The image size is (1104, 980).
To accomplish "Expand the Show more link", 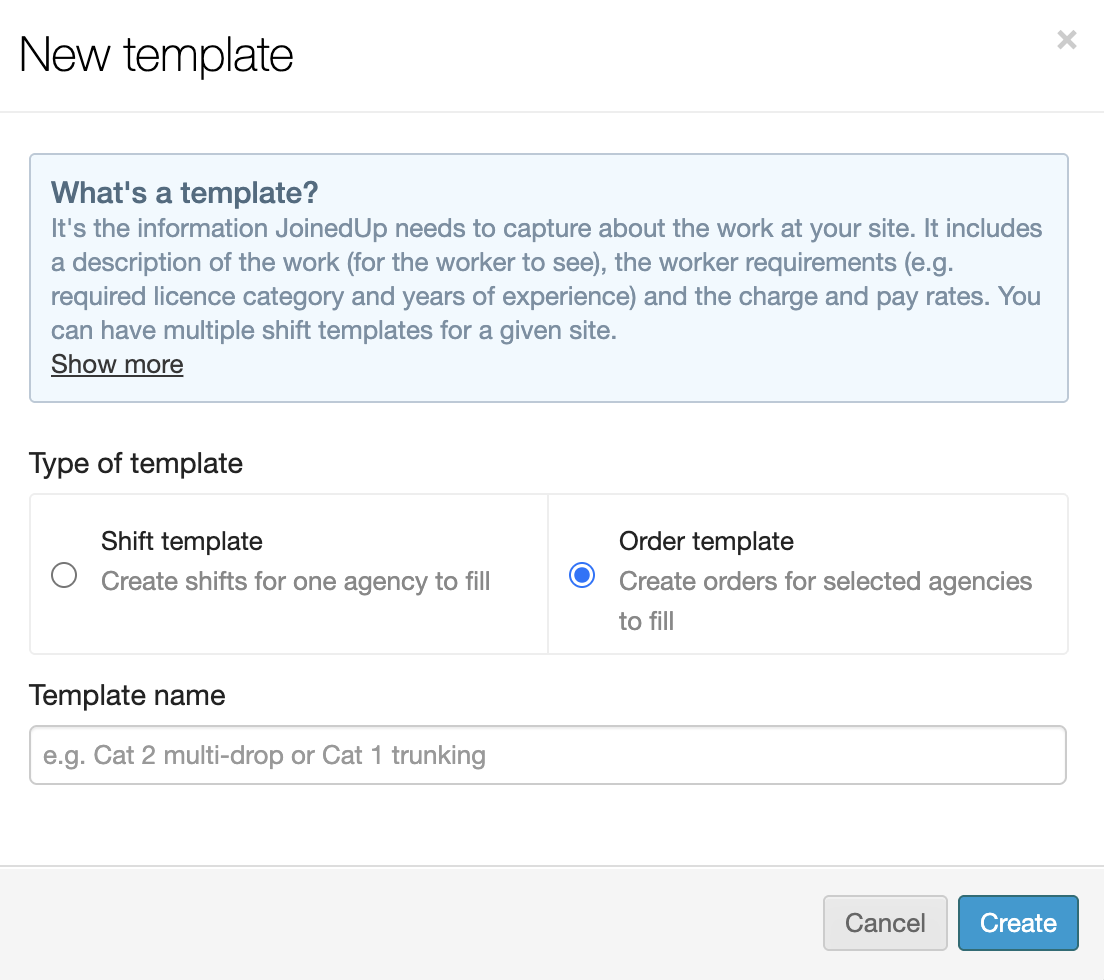I will click(x=117, y=364).
